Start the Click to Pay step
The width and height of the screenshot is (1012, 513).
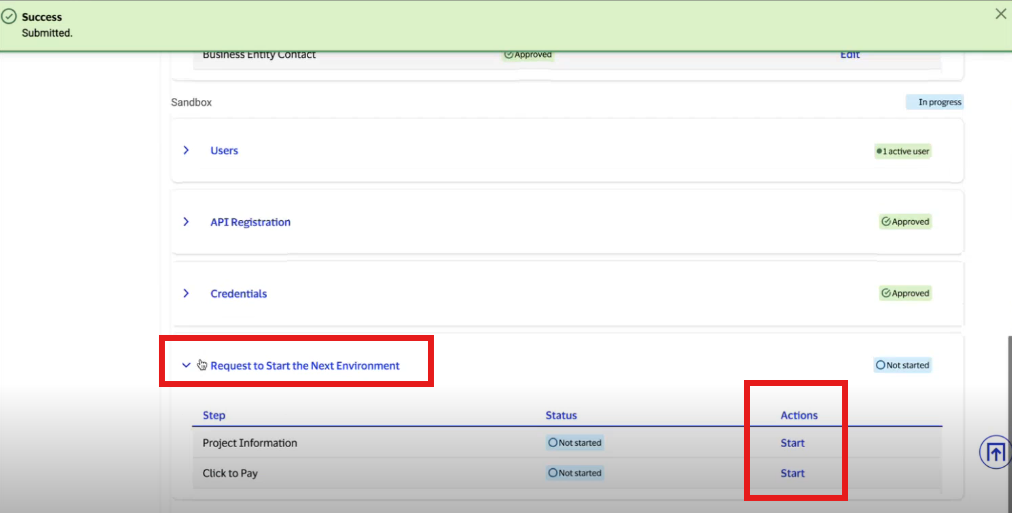pos(793,473)
